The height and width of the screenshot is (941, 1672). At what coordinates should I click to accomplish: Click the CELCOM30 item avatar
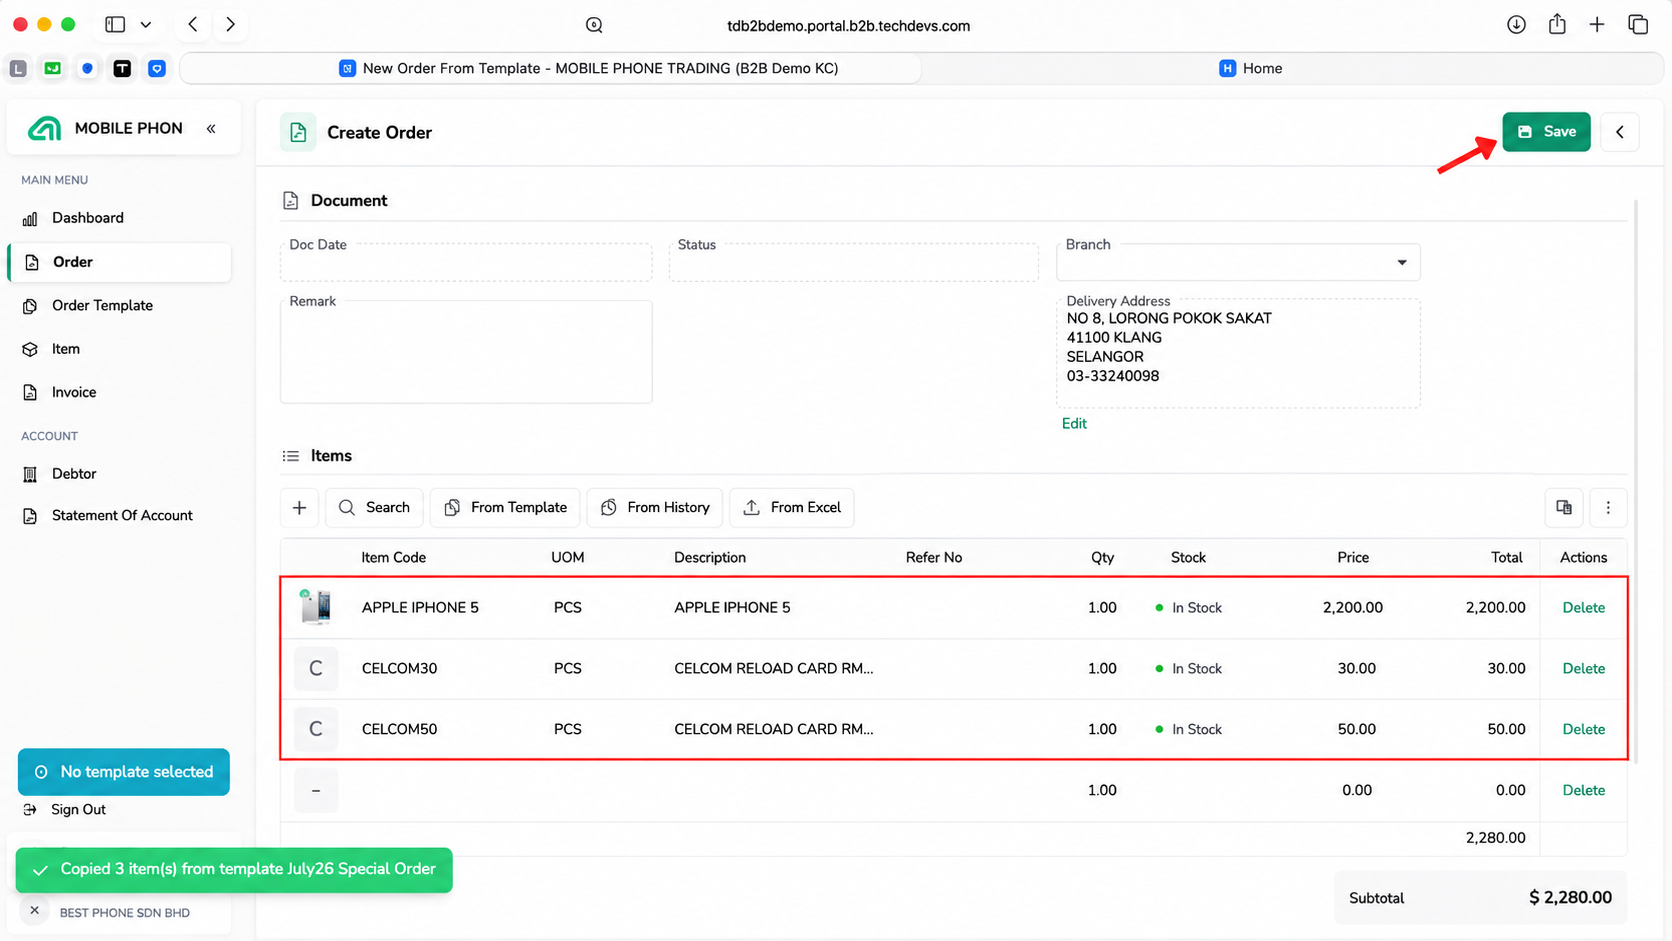pyautogui.click(x=316, y=669)
